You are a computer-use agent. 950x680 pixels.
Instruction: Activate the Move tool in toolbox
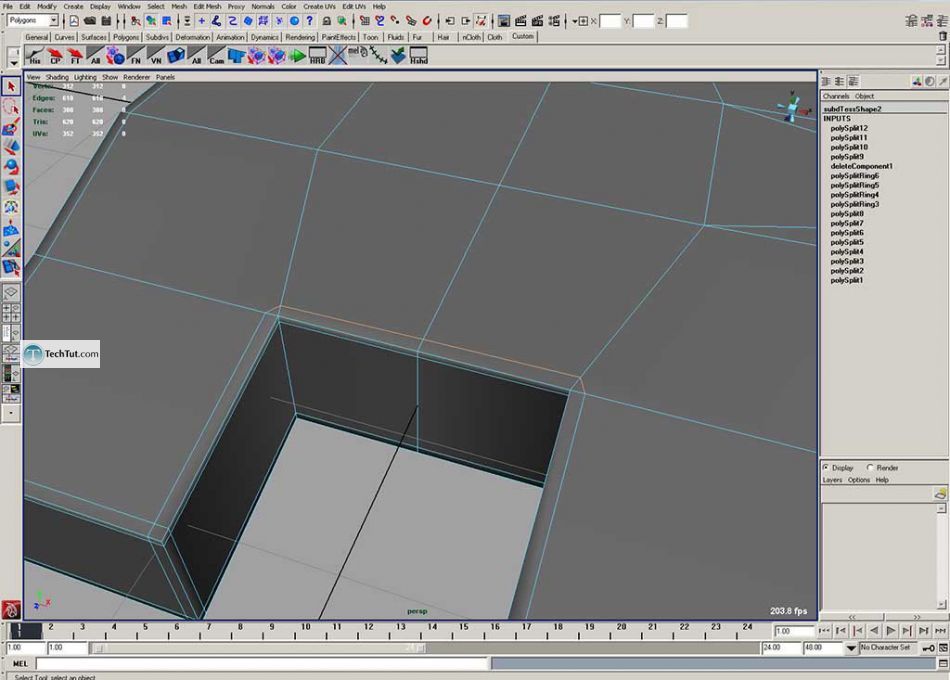(11, 147)
